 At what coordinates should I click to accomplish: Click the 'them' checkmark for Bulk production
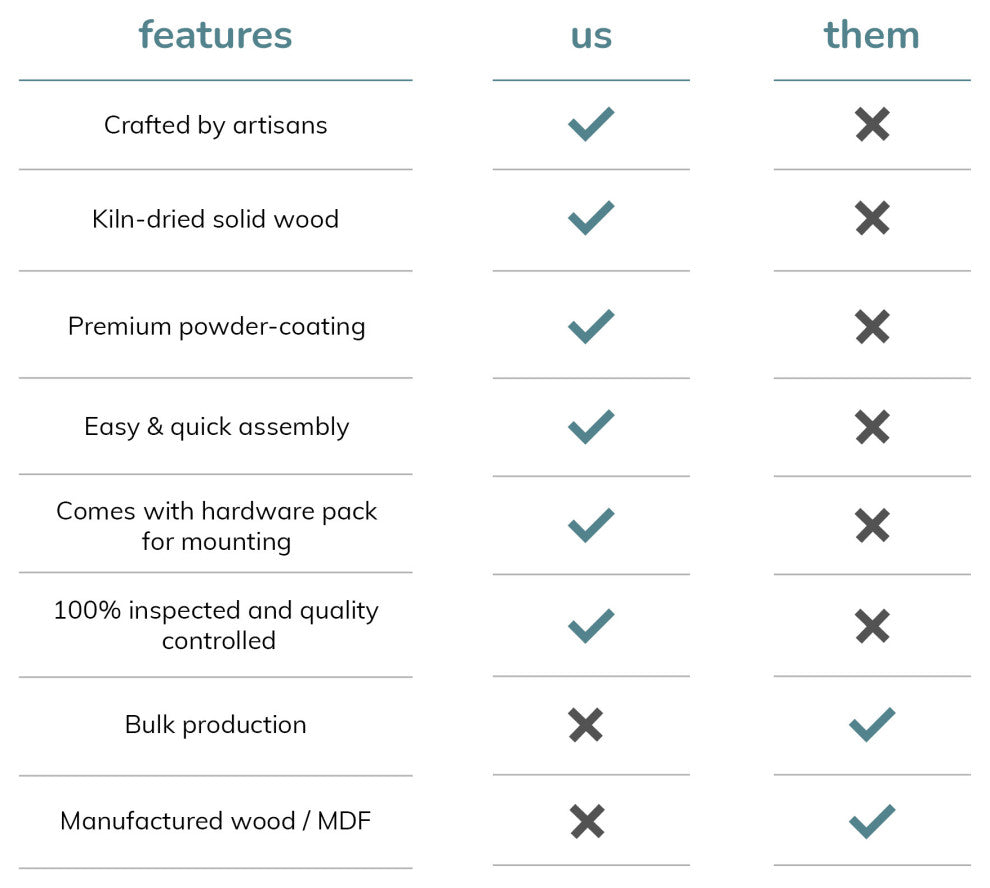click(x=872, y=725)
